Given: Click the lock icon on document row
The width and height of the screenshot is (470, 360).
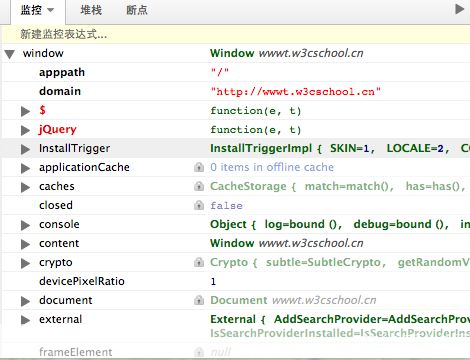Looking at the screenshot, I should tap(199, 300).
